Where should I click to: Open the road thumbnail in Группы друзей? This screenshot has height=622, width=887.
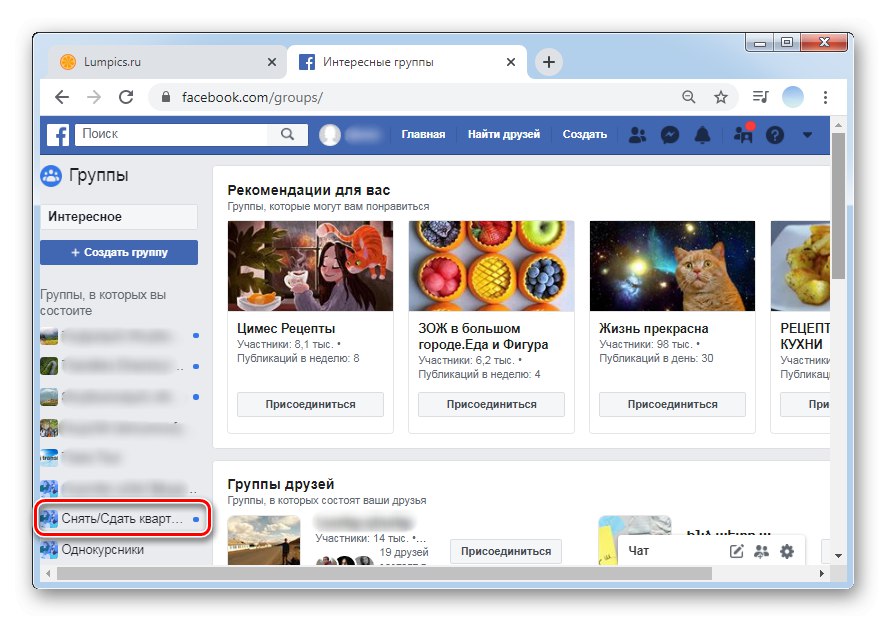(264, 540)
